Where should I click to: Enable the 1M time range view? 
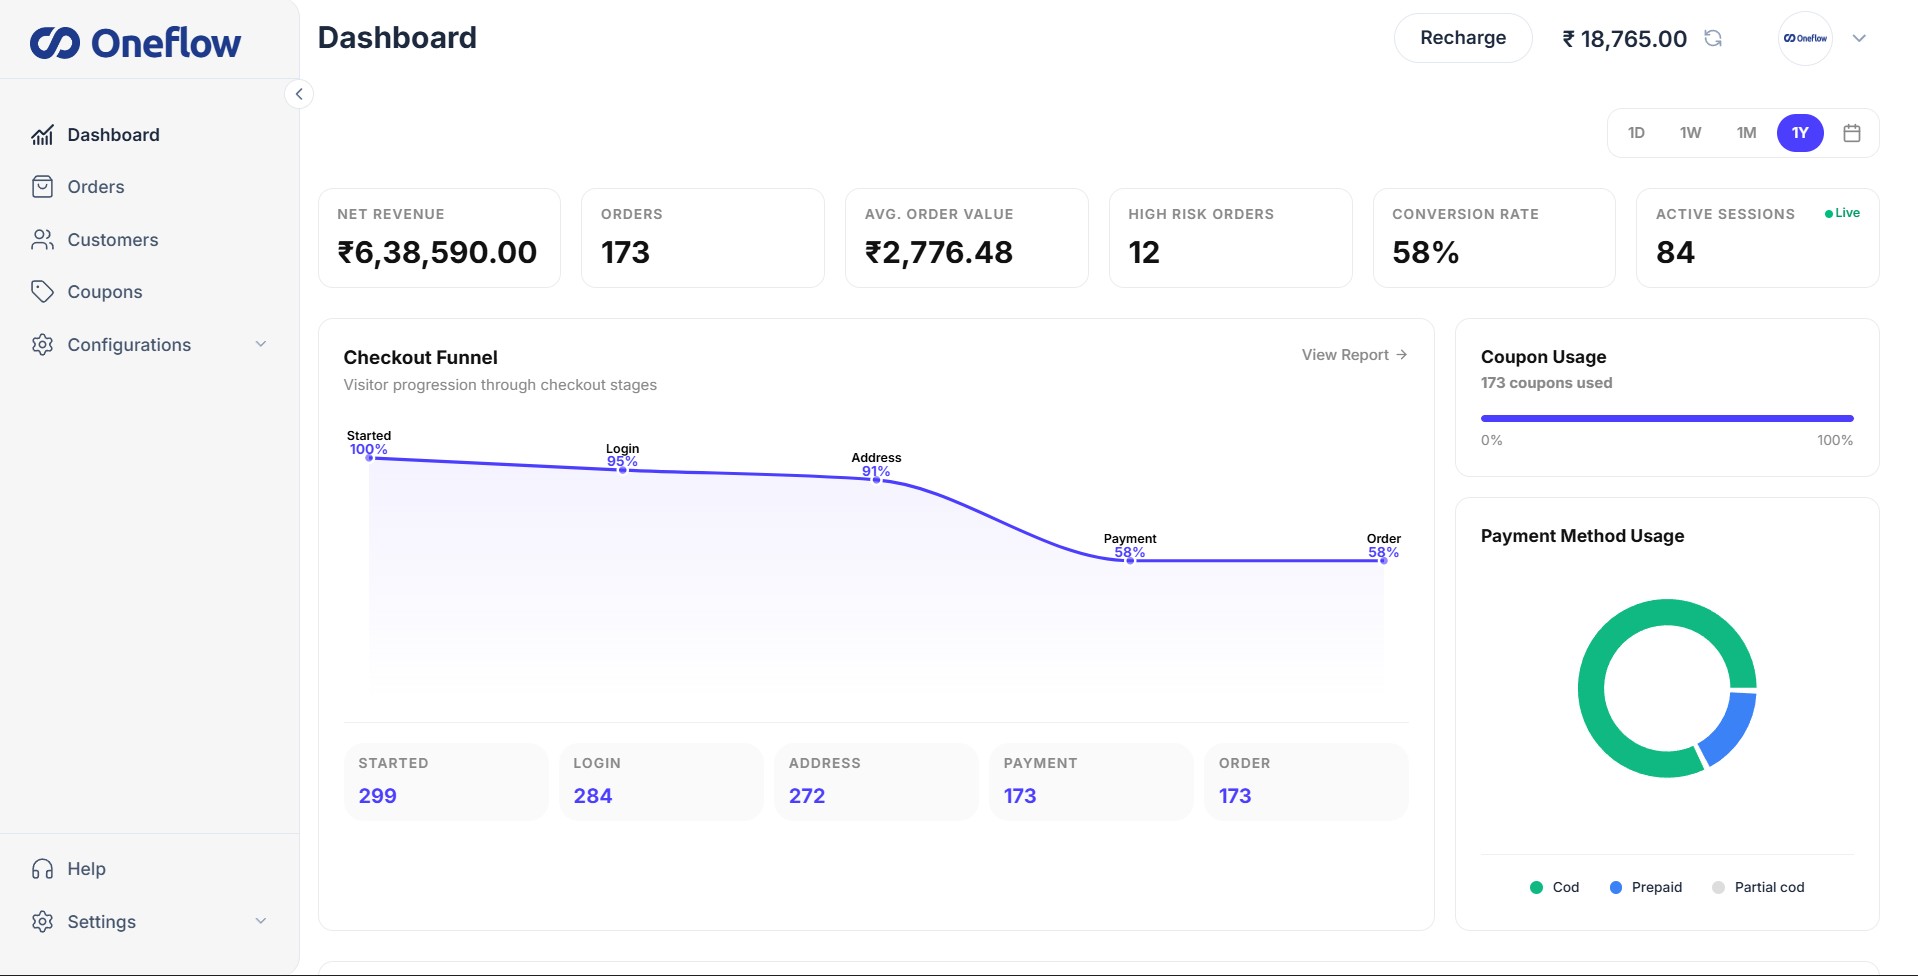coord(1746,132)
